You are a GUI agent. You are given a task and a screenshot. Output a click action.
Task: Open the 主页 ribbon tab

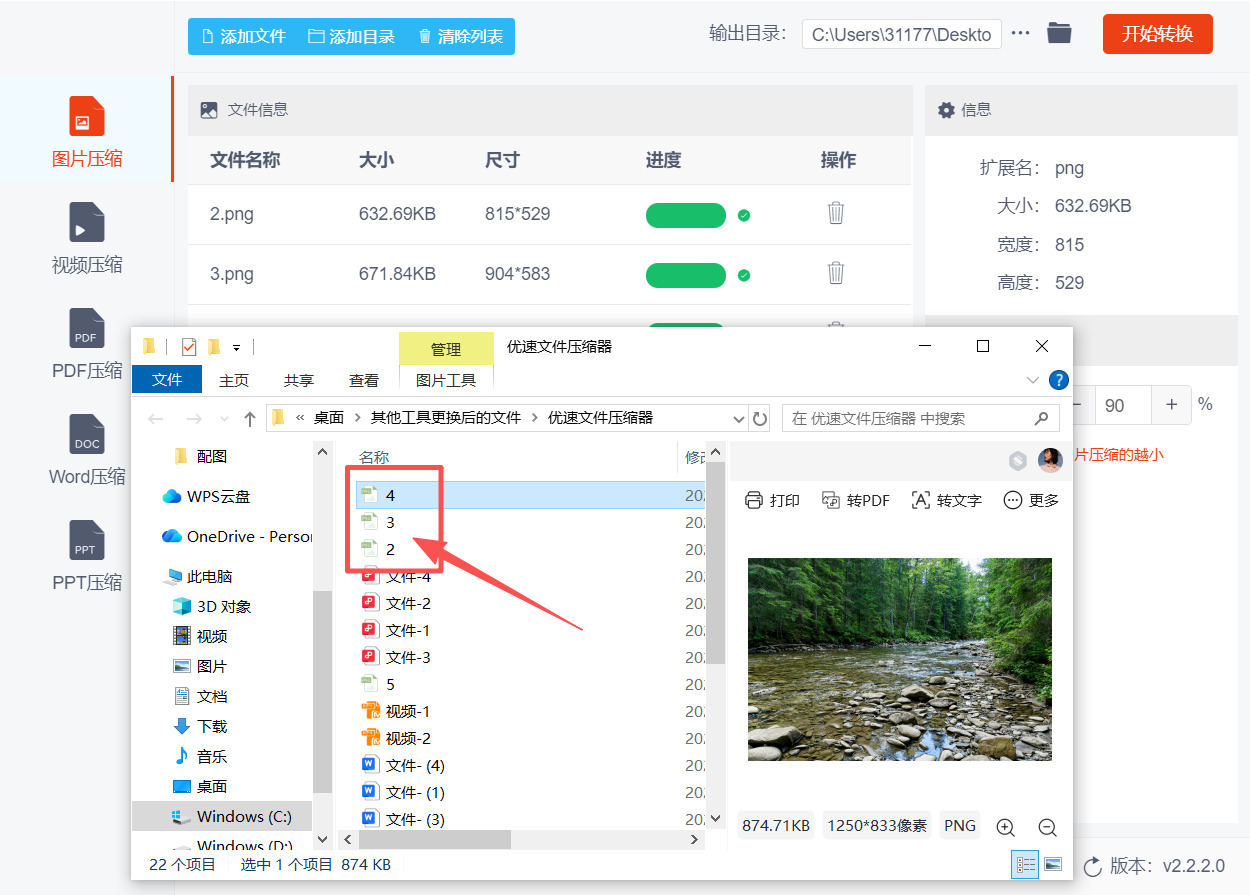234,380
